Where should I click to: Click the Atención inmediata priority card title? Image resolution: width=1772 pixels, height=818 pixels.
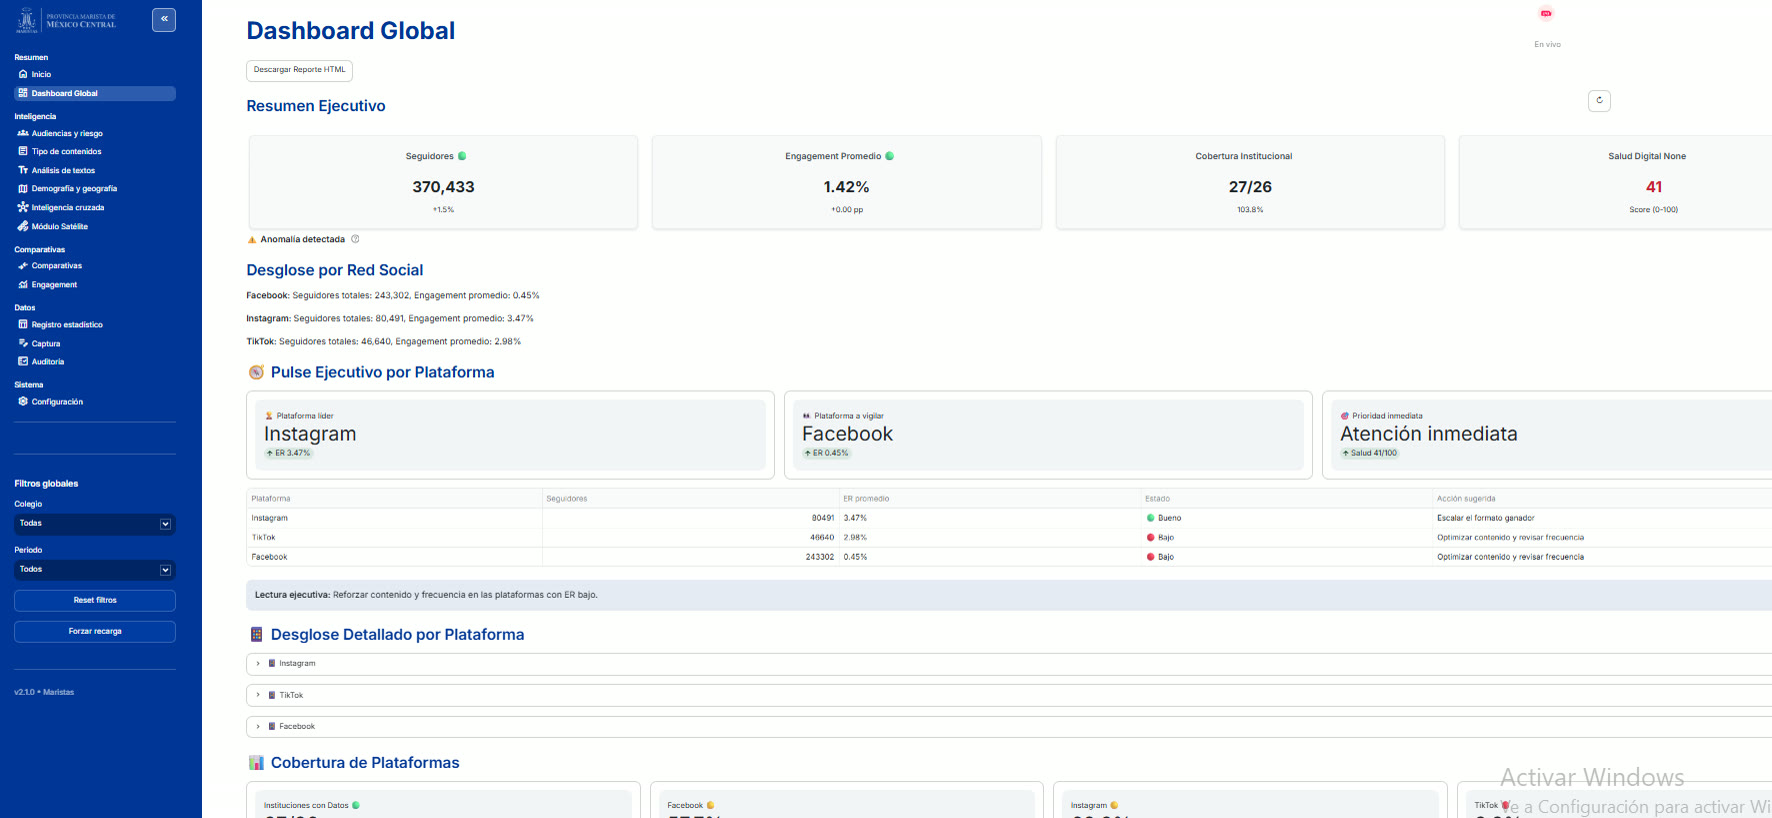click(1429, 434)
